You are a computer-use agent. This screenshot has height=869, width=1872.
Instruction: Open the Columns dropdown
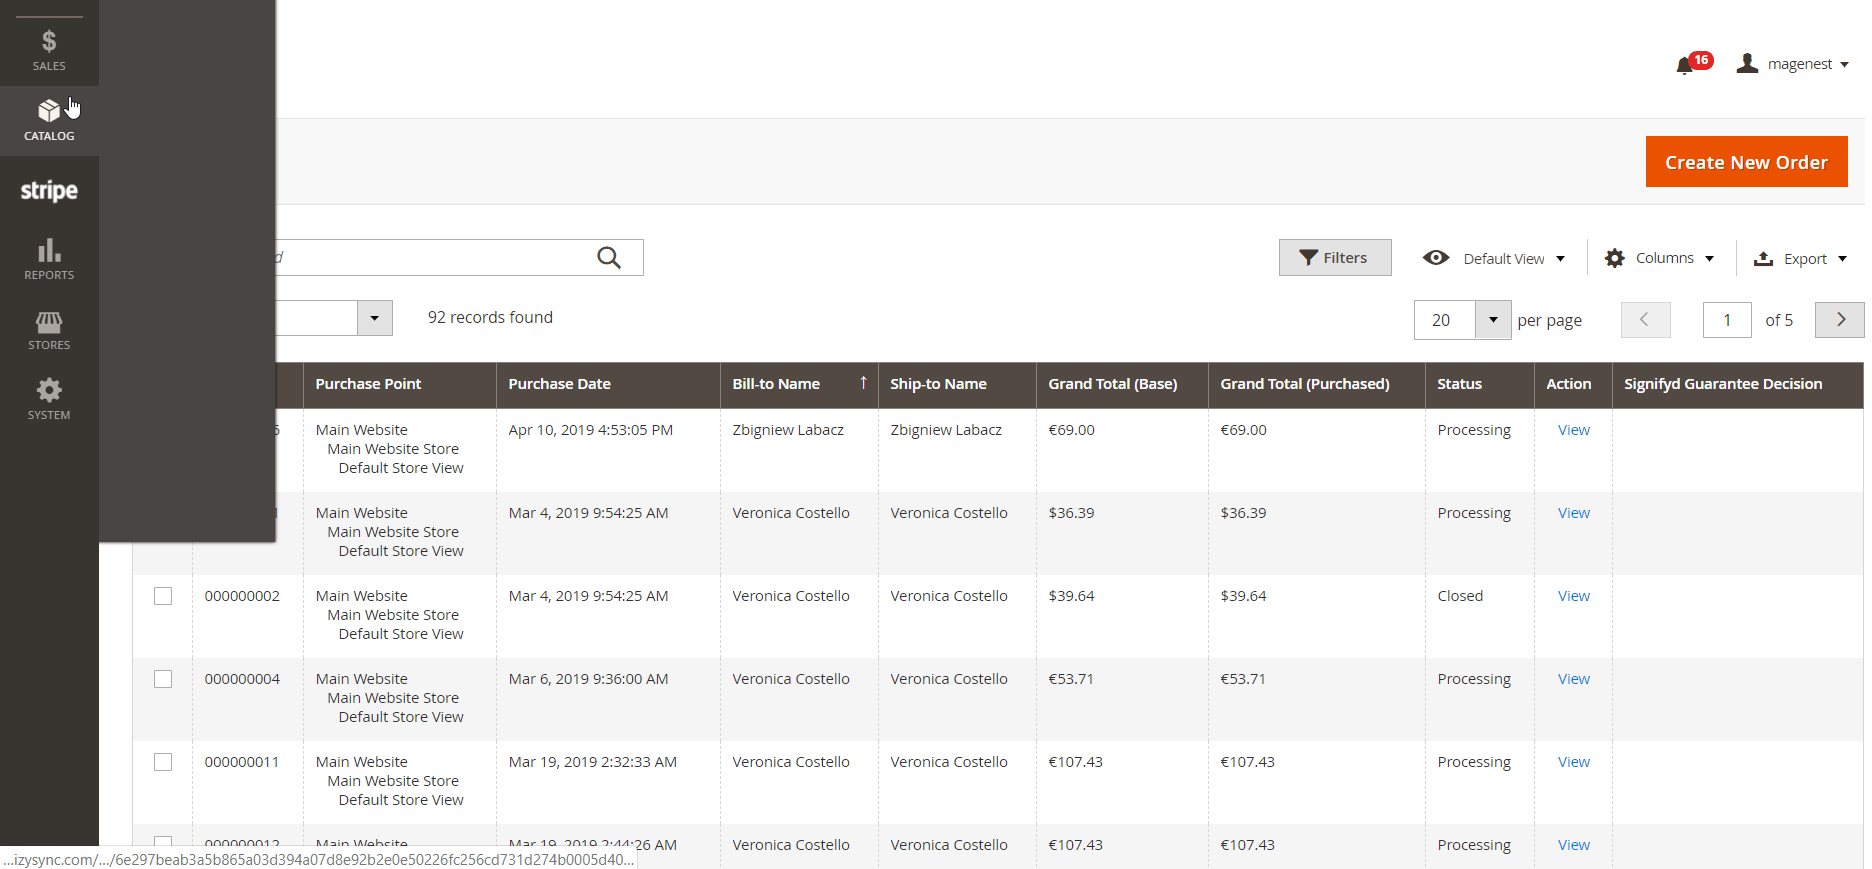(x=1660, y=258)
